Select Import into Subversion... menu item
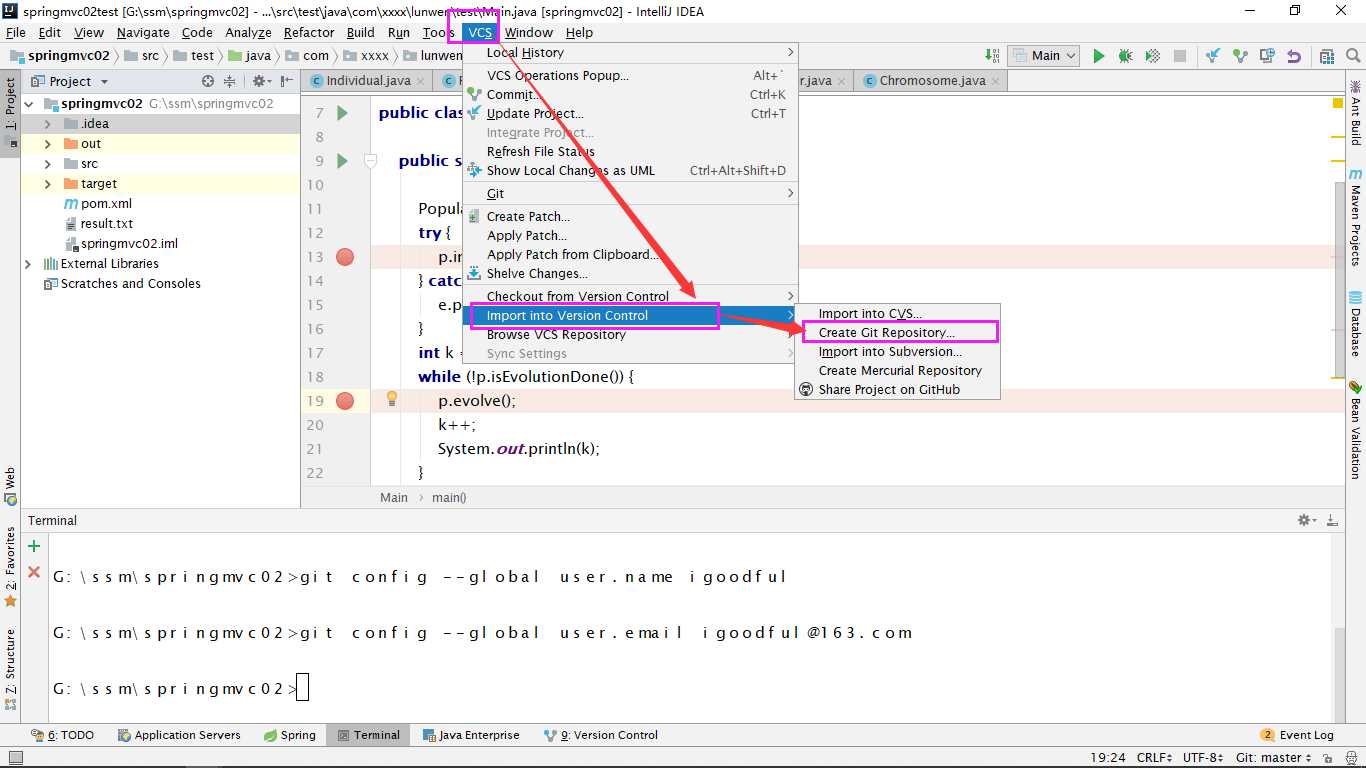This screenshot has height=768, width=1366. 897,351
